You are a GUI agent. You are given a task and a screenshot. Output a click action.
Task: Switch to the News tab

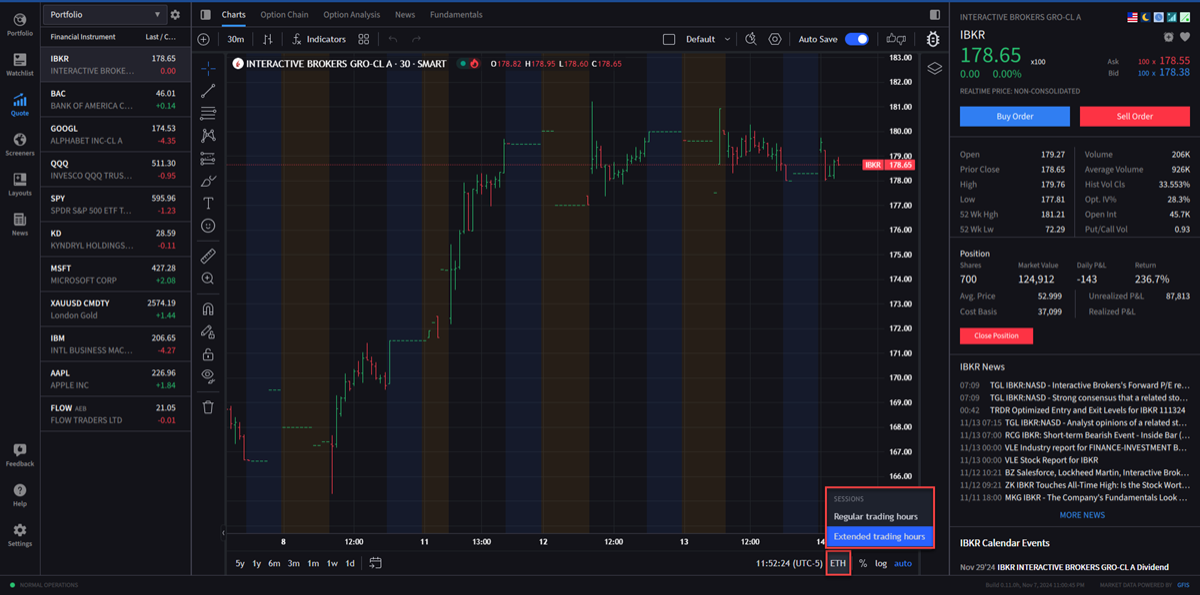405,15
